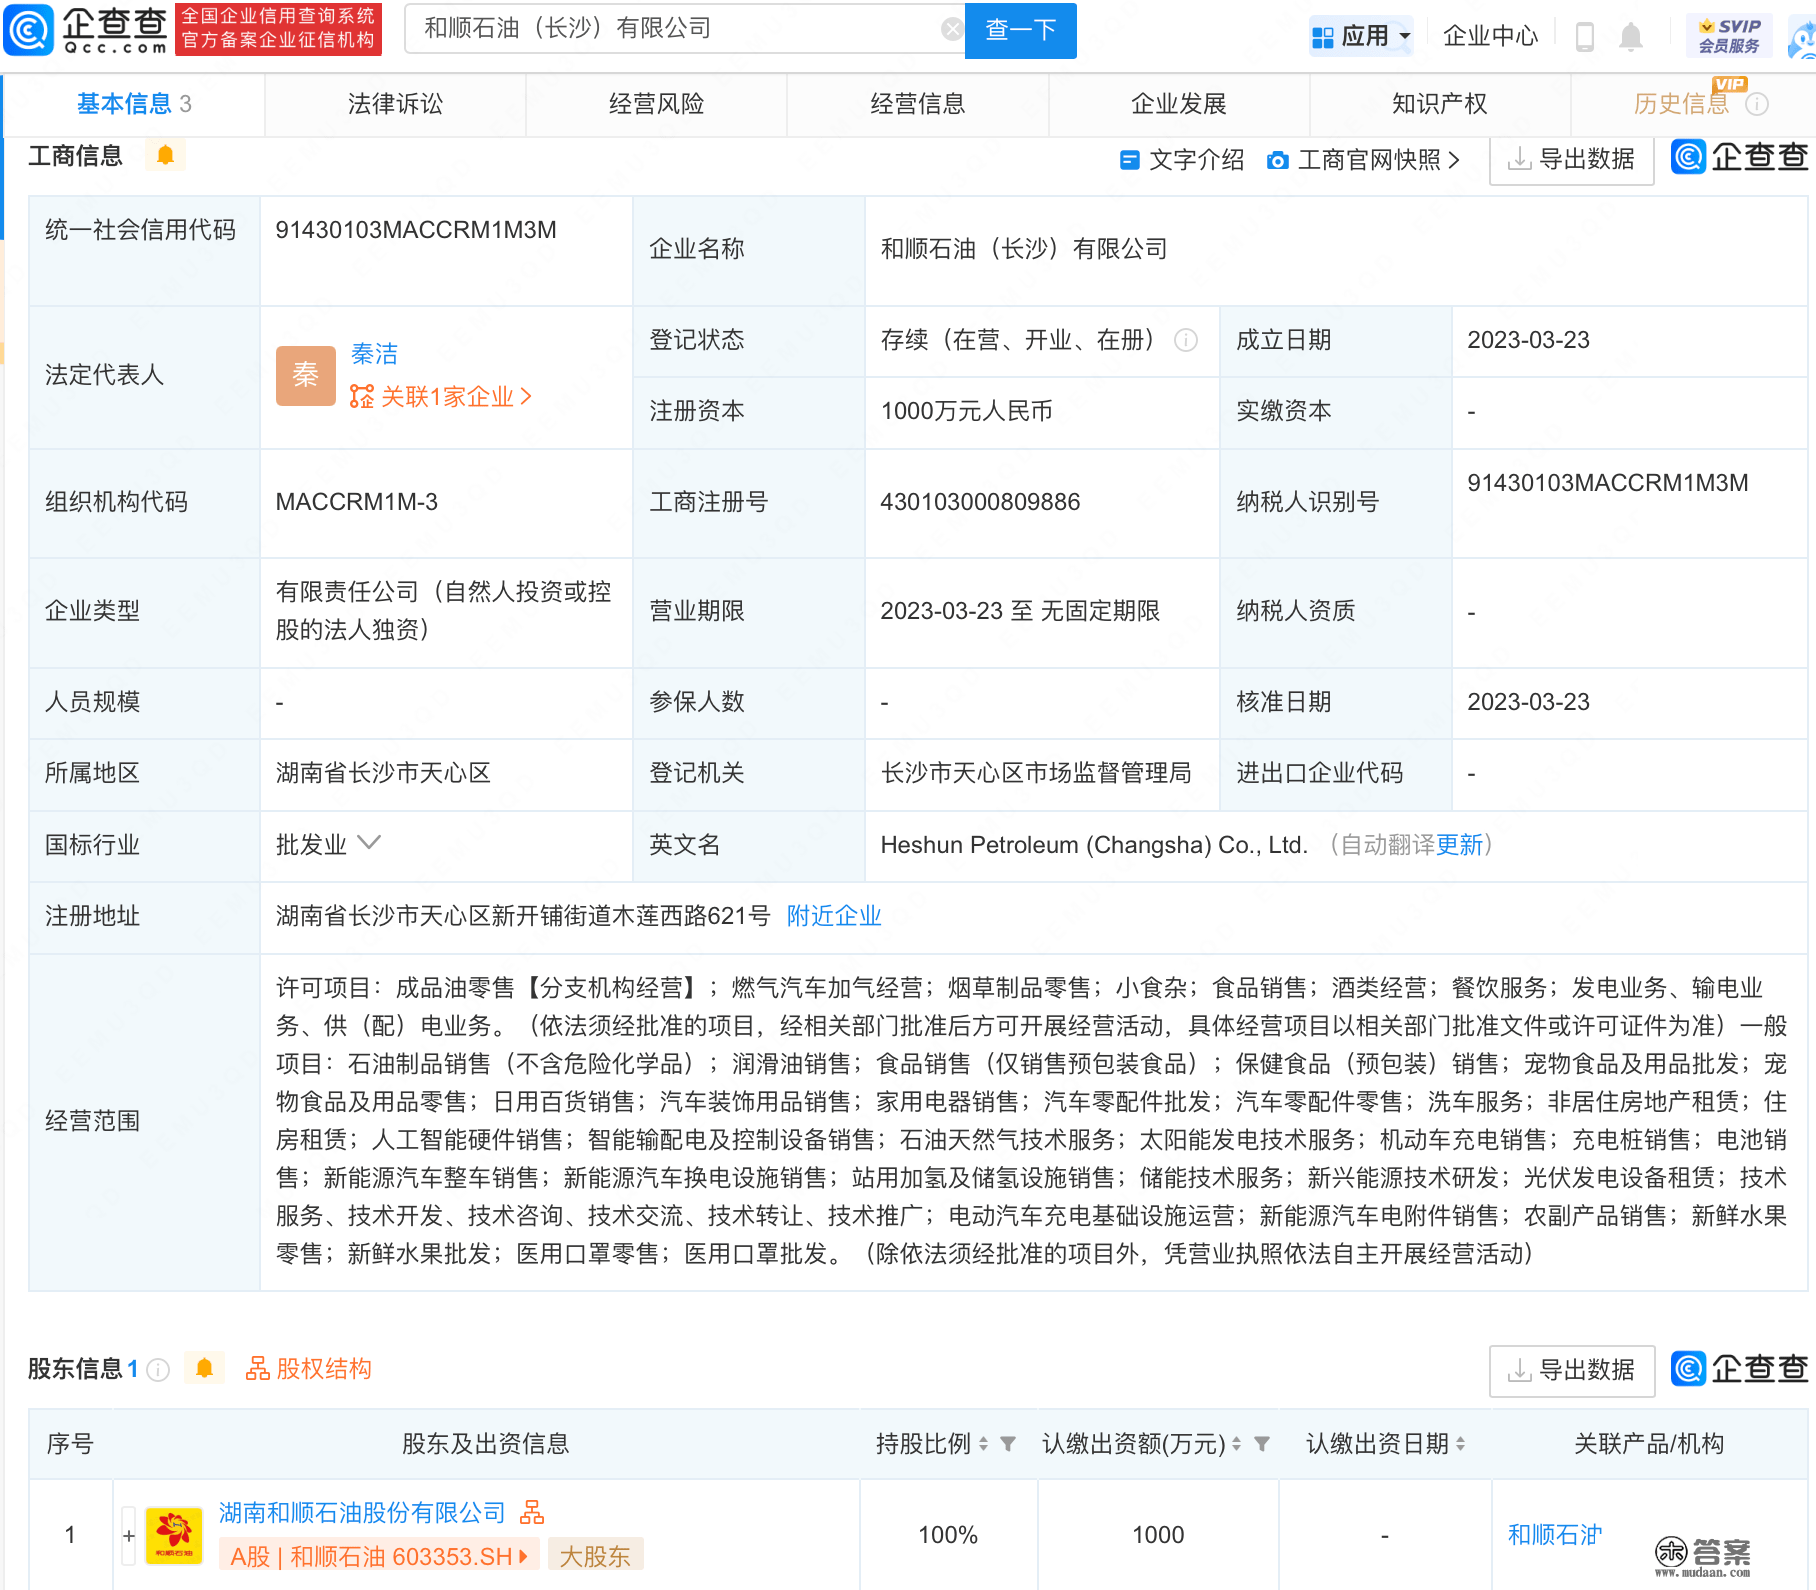Click 工商注册号 value 430103000809886

(980, 502)
